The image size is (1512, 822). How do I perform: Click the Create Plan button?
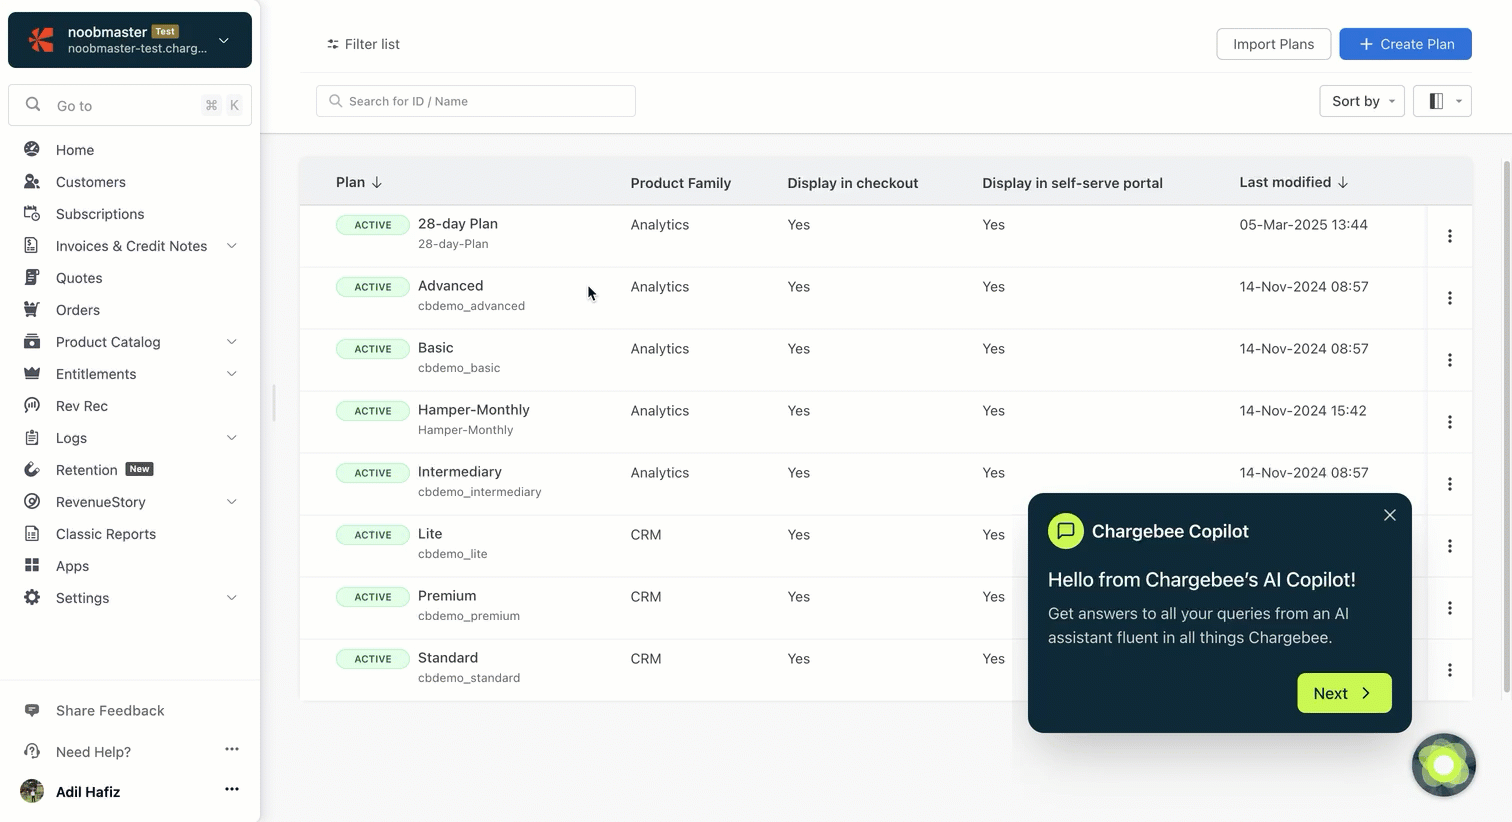point(1405,44)
